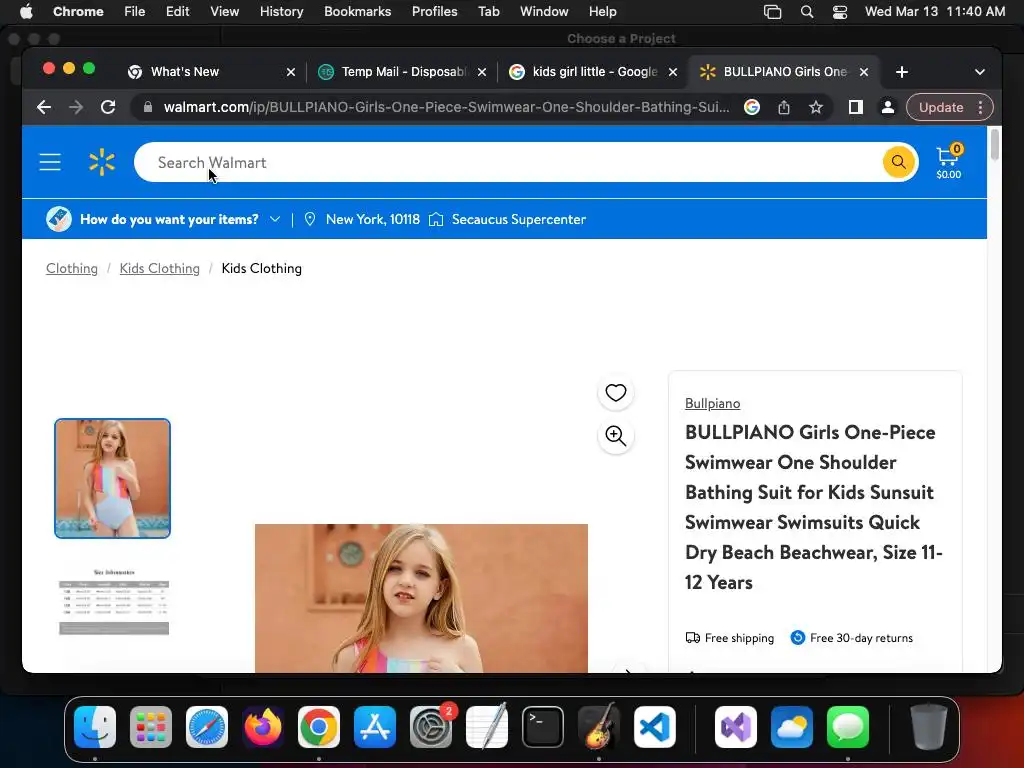Open Finder from the dock
The height and width of the screenshot is (768, 1024).
[x=95, y=727]
